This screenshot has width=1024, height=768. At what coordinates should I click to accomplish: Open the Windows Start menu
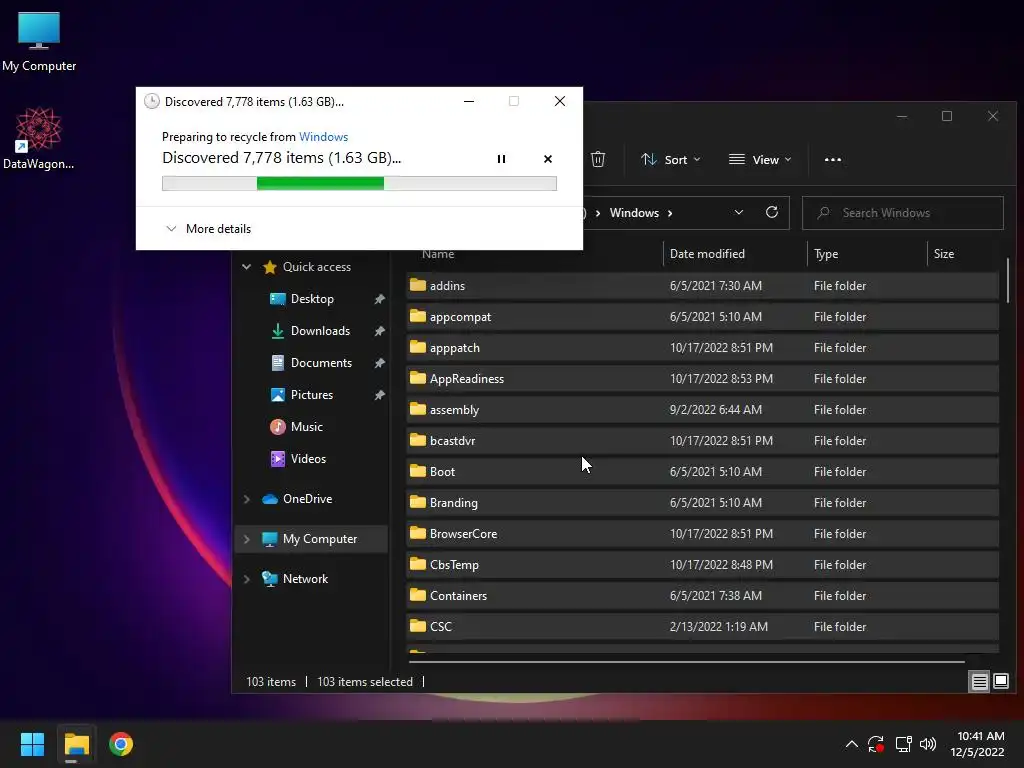32,744
